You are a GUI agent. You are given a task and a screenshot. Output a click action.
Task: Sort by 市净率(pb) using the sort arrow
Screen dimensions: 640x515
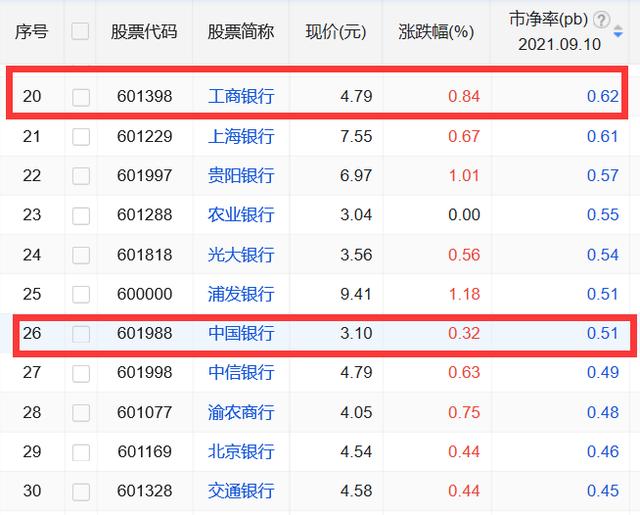(618, 31)
